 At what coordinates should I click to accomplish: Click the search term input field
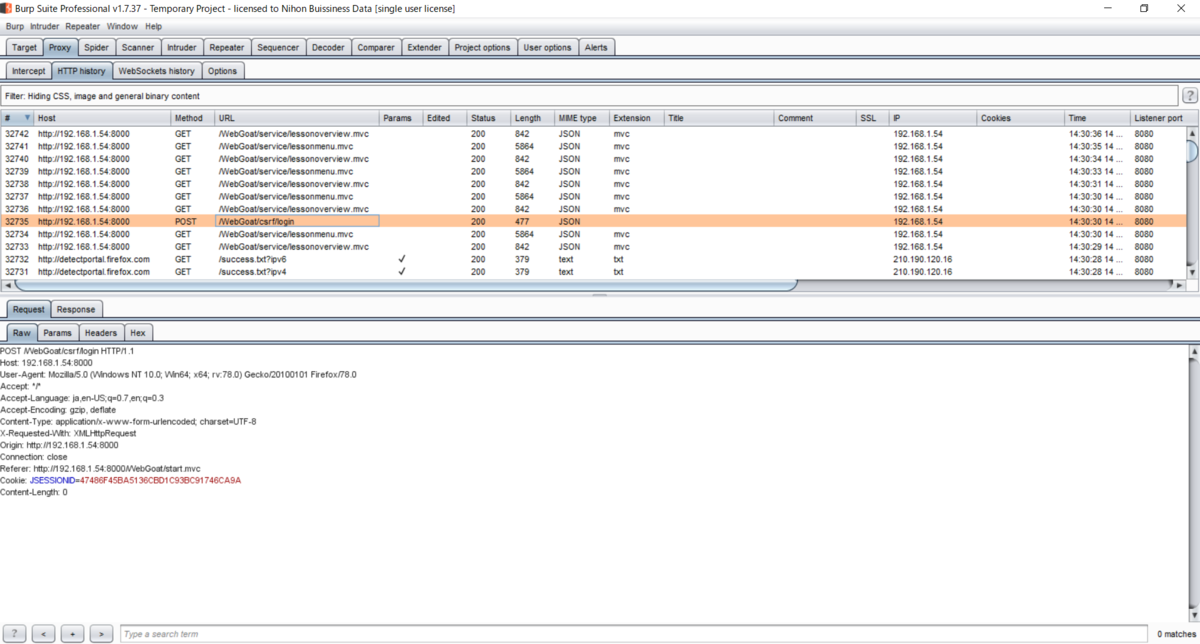634,634
